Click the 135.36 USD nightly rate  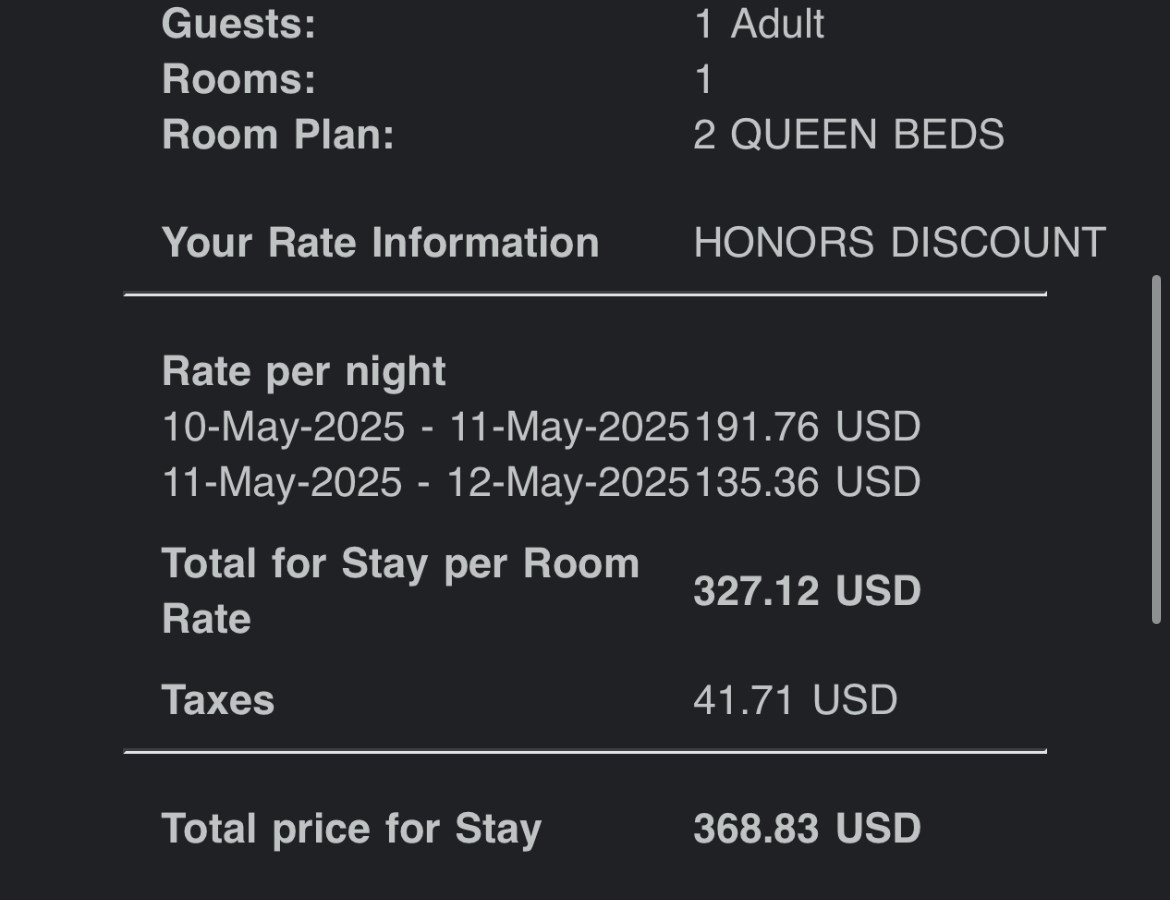(x=807, y=482)
